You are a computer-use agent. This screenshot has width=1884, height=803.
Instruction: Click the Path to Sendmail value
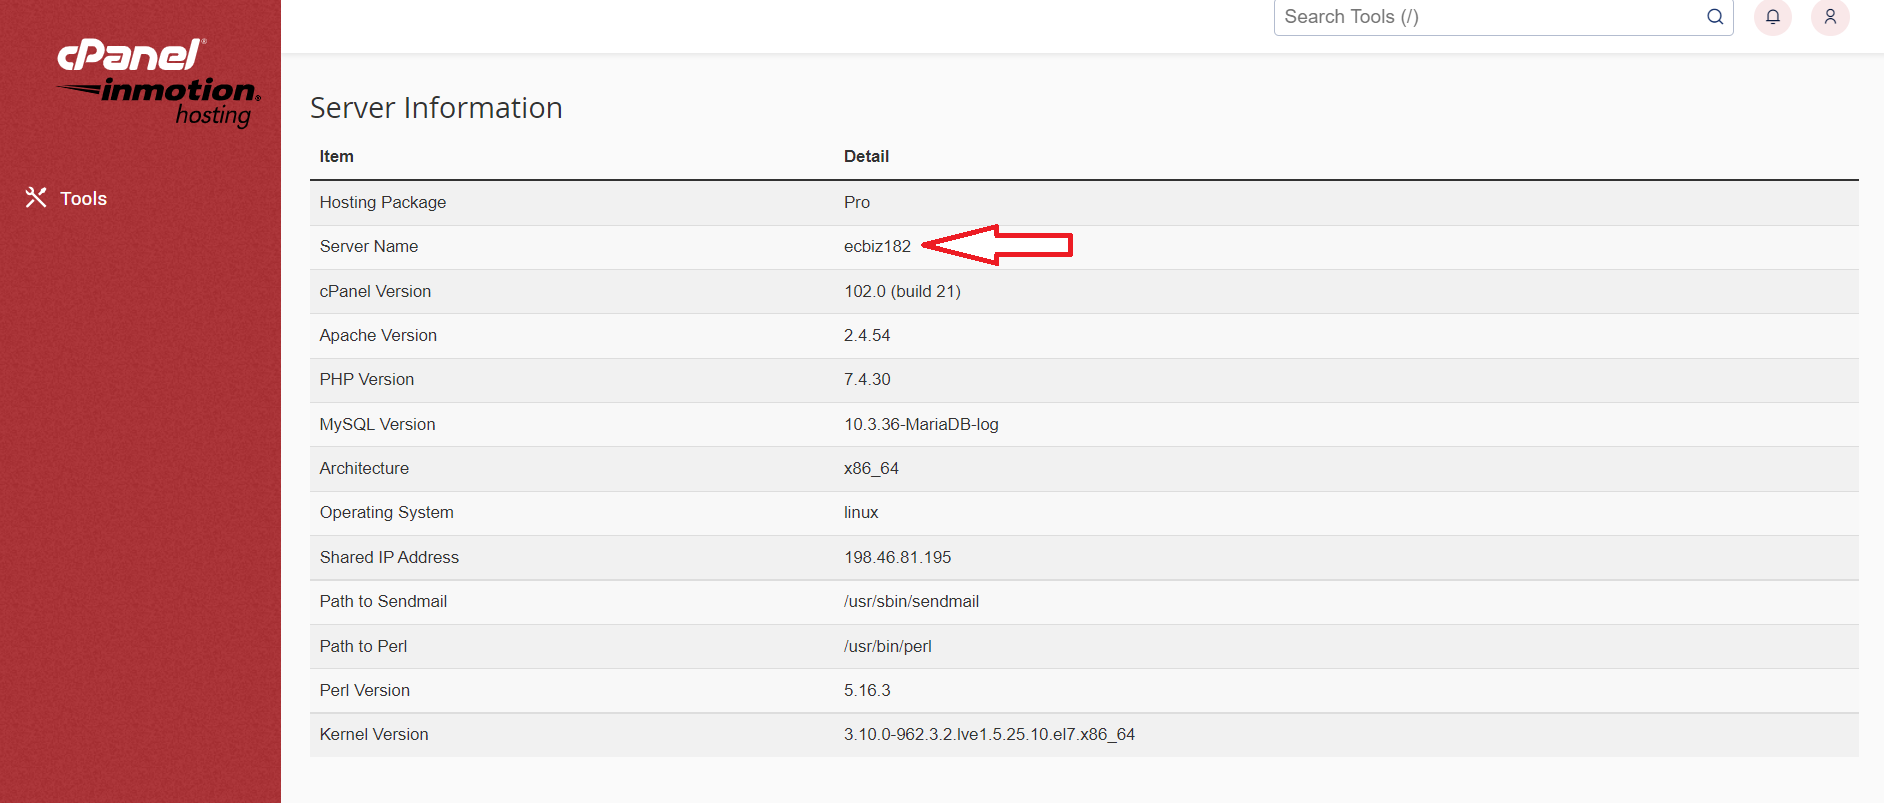click(x=911, y=602)
